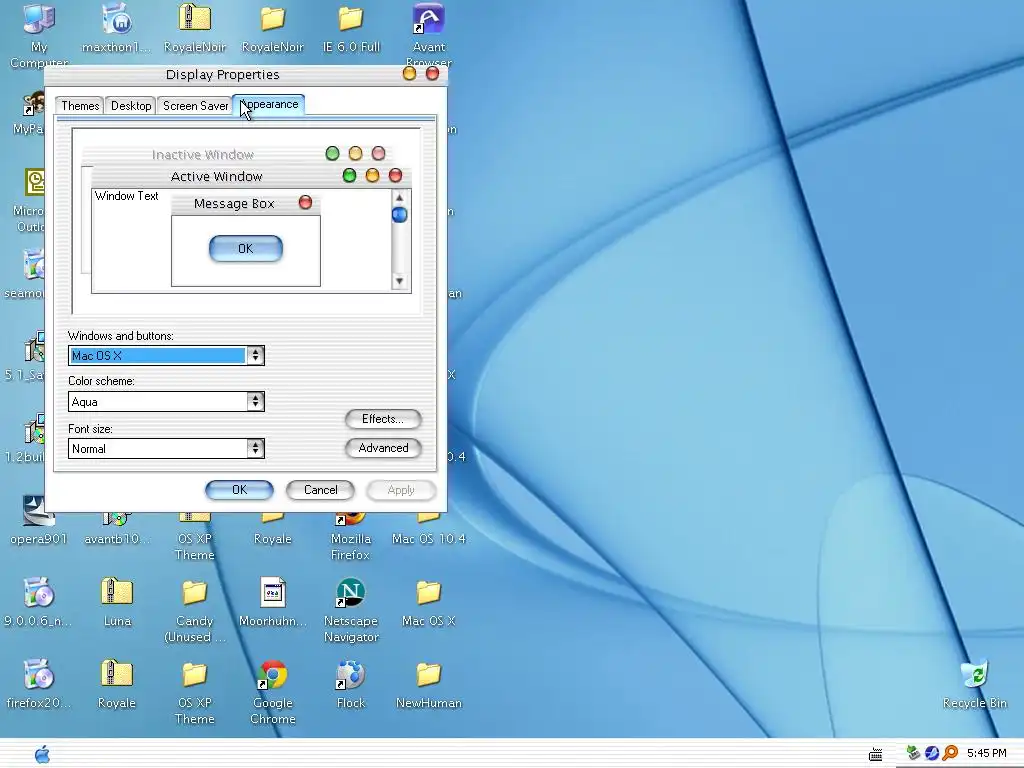Select the bottom-row OS XP Theme folder

pyautogui.click(x=195, y=675)
